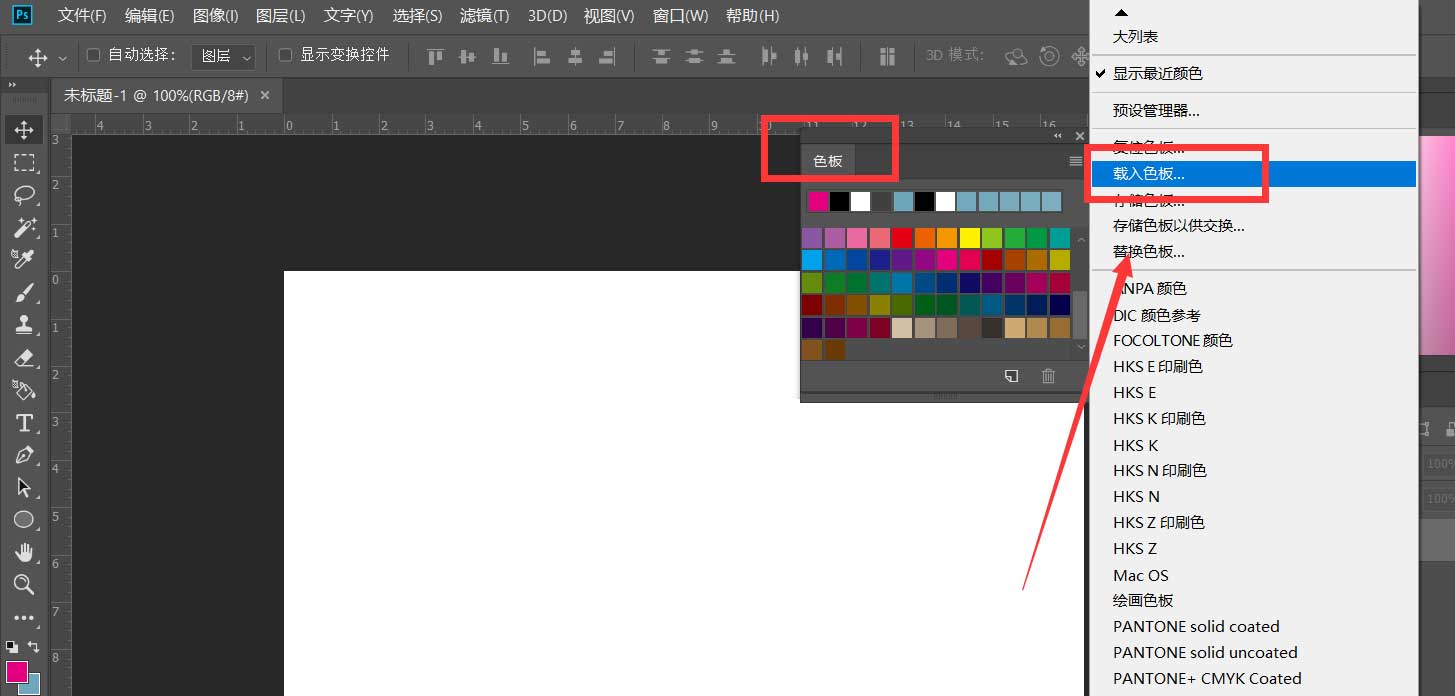This screenshot has height=696, width=1455.
Task: Swap foreground and background colors
Action: [x=34, y=646]
